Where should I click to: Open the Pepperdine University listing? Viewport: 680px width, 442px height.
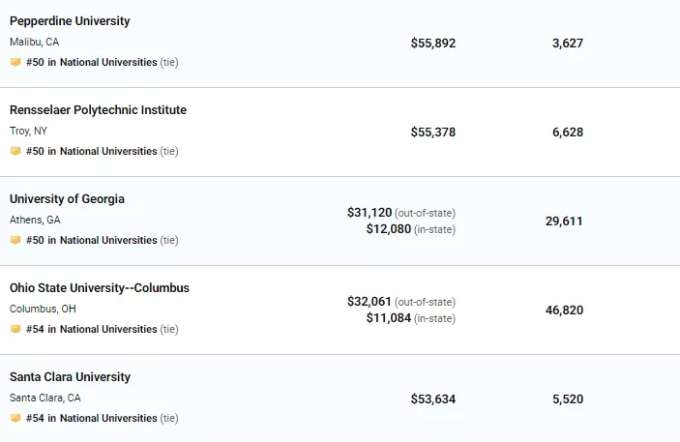70,21
